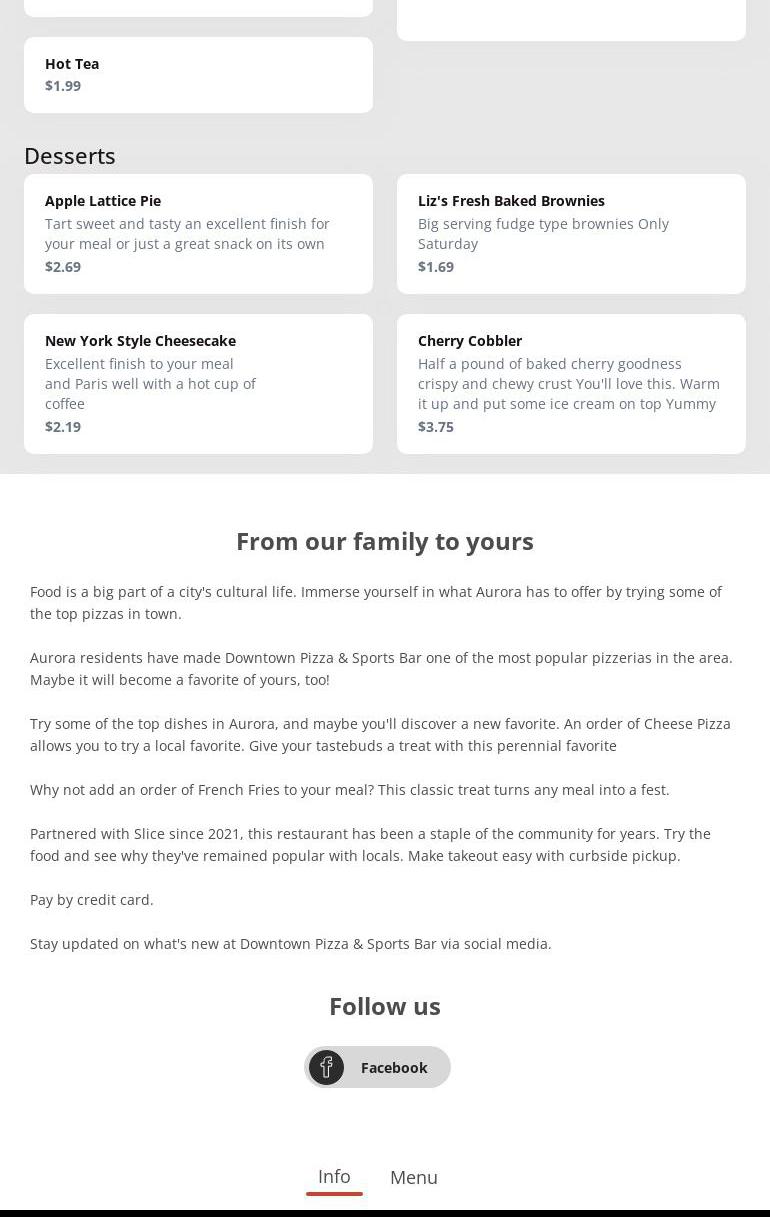Add the Cherry Cobbler item
The image size is (770, 1217).
tap(470, 341)
